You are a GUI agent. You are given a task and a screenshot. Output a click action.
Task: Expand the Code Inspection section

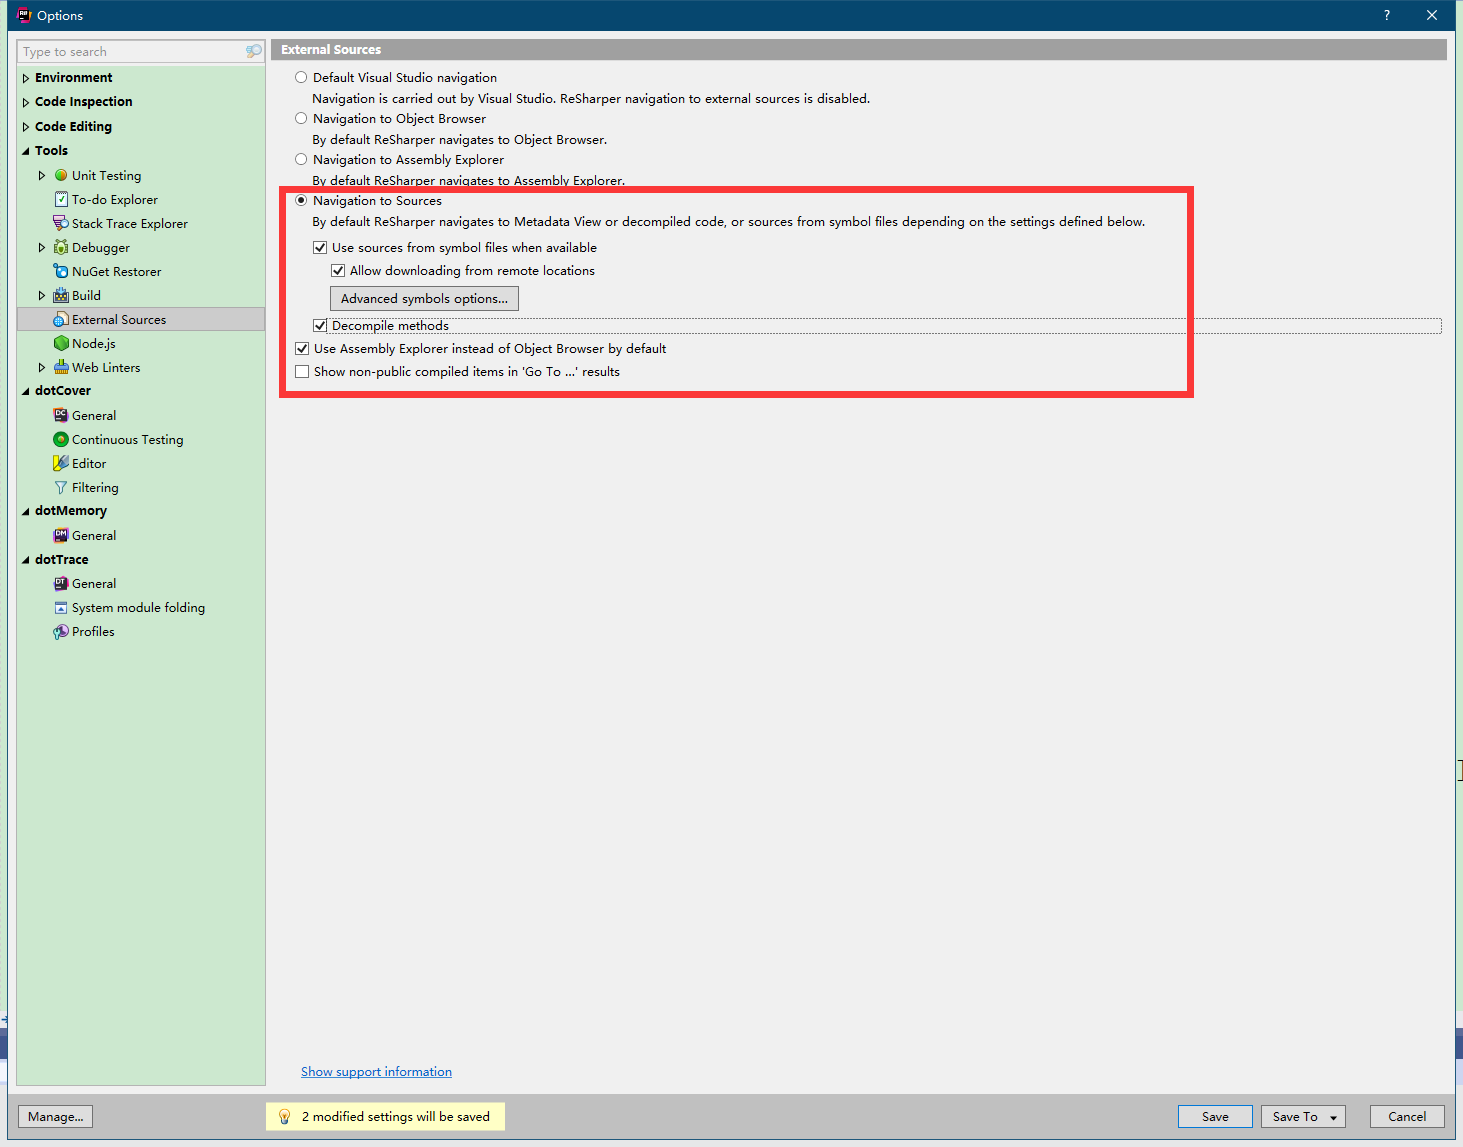point(26,102)
